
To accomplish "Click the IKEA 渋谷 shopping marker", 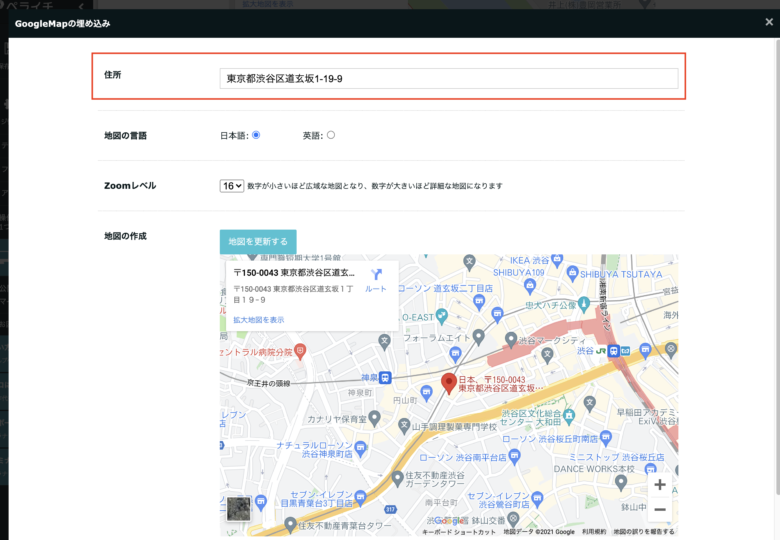I will tap(557, 259).
